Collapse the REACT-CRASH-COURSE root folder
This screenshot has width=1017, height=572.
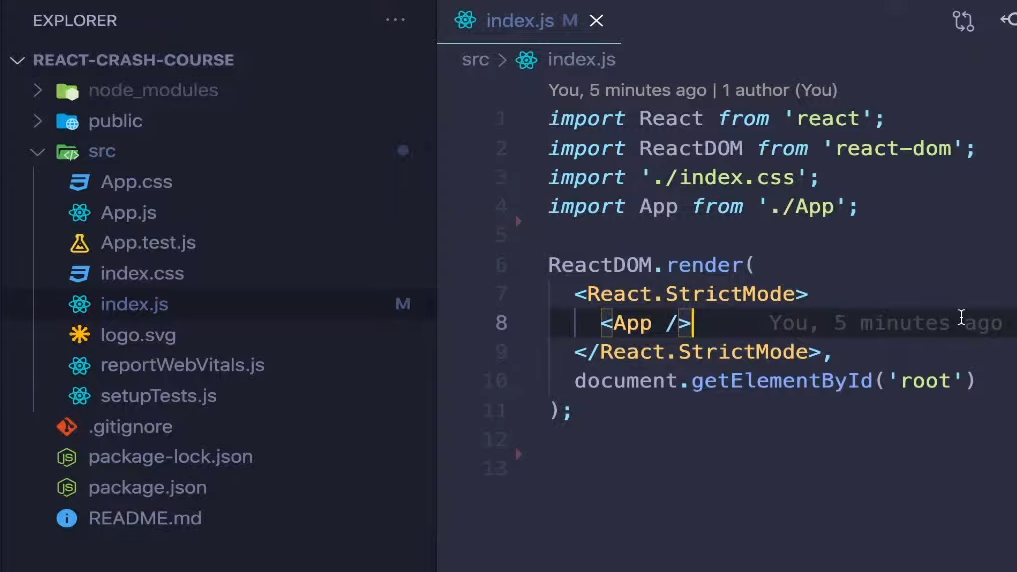18,60
